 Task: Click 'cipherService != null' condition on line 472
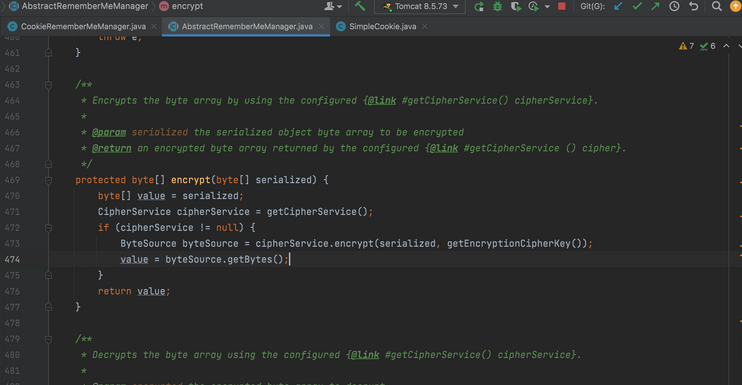point(179,228)
